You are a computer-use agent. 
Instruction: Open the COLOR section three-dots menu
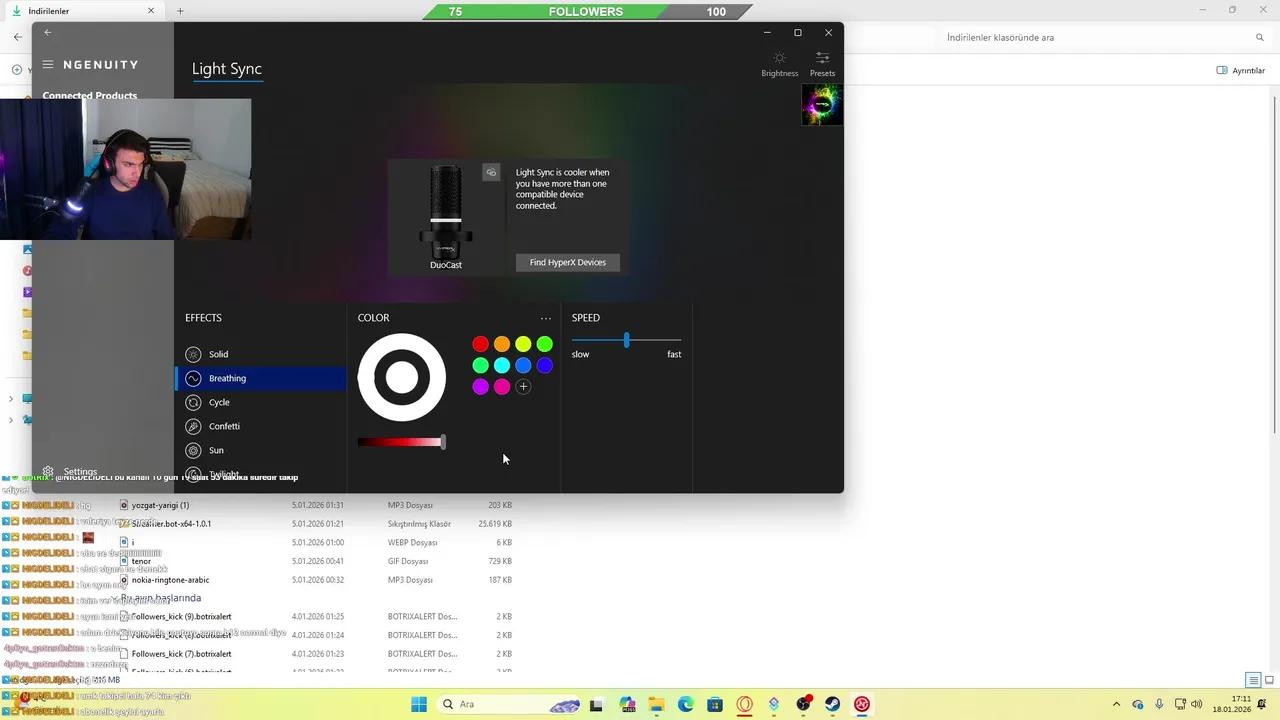[x=545, y=318]
